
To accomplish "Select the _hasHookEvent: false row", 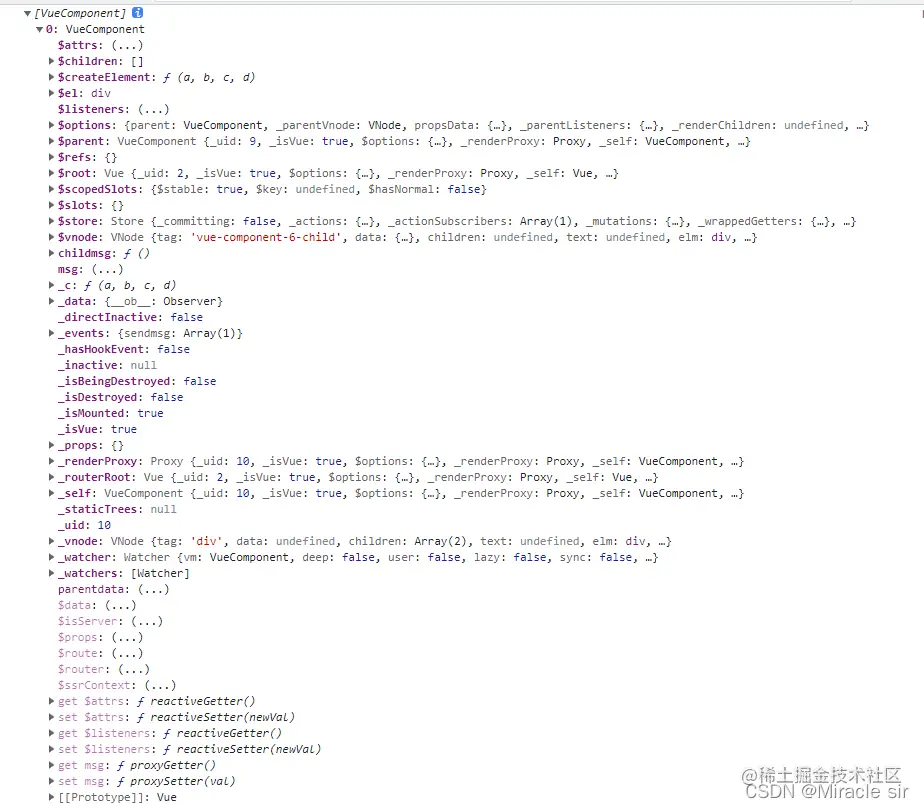I will (x=124, y=349).
